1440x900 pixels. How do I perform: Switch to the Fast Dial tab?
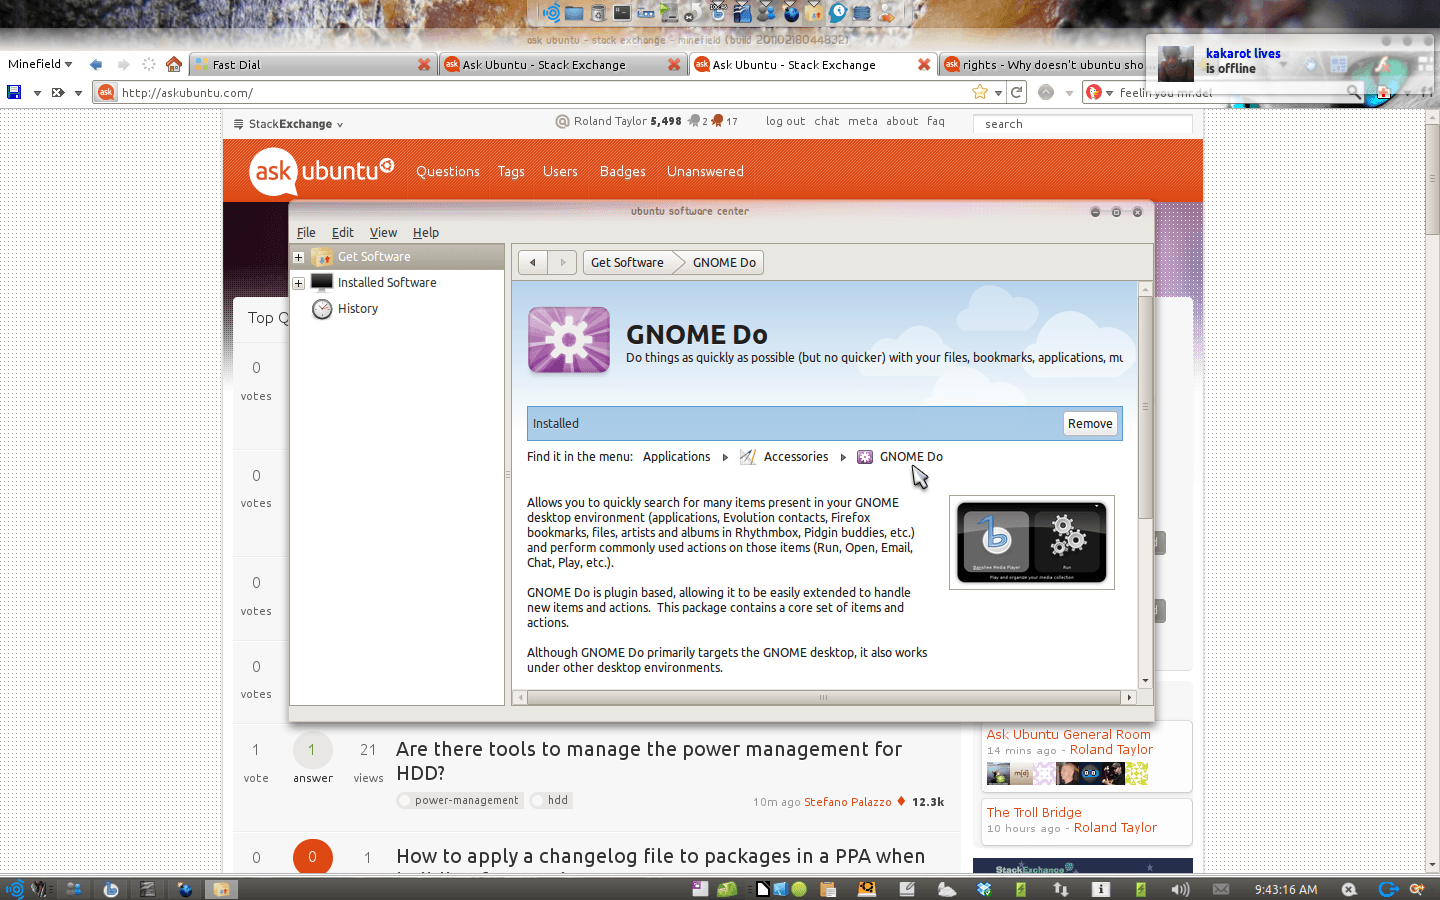coord(312,64)
